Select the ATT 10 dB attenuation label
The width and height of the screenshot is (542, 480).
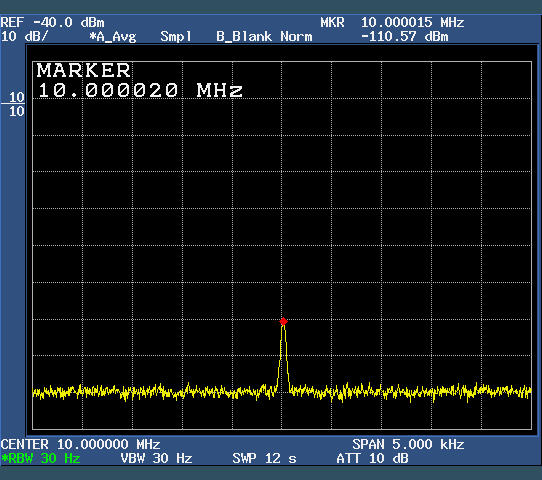click(x=373, y=459)
